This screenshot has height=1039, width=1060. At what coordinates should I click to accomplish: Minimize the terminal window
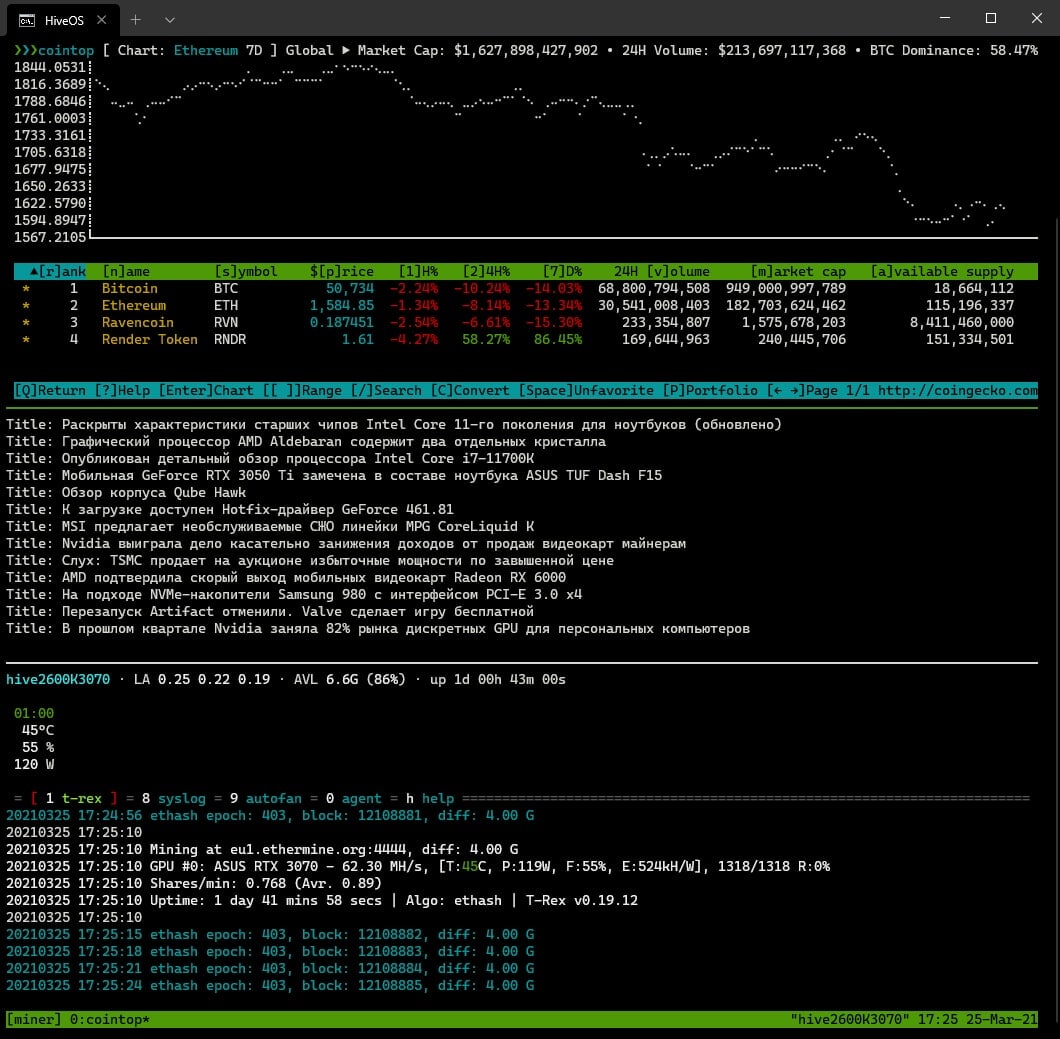[945, 18]
